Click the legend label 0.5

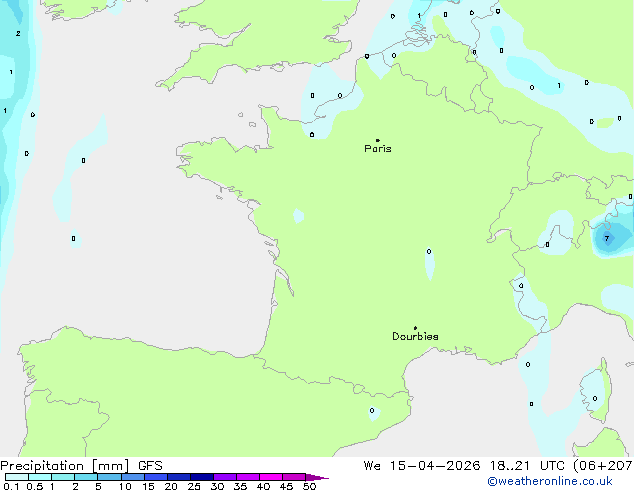[x=35, y=486]
